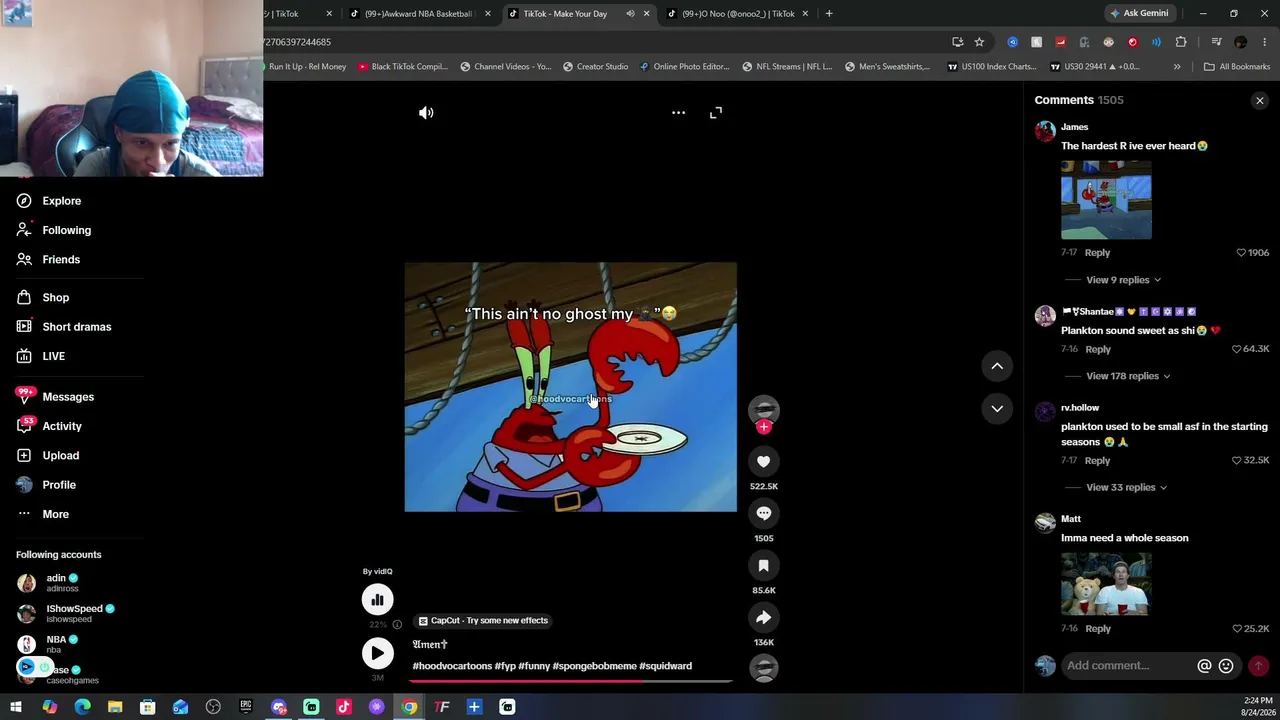Open Chrome's media control icon

tap(1216, 42)
